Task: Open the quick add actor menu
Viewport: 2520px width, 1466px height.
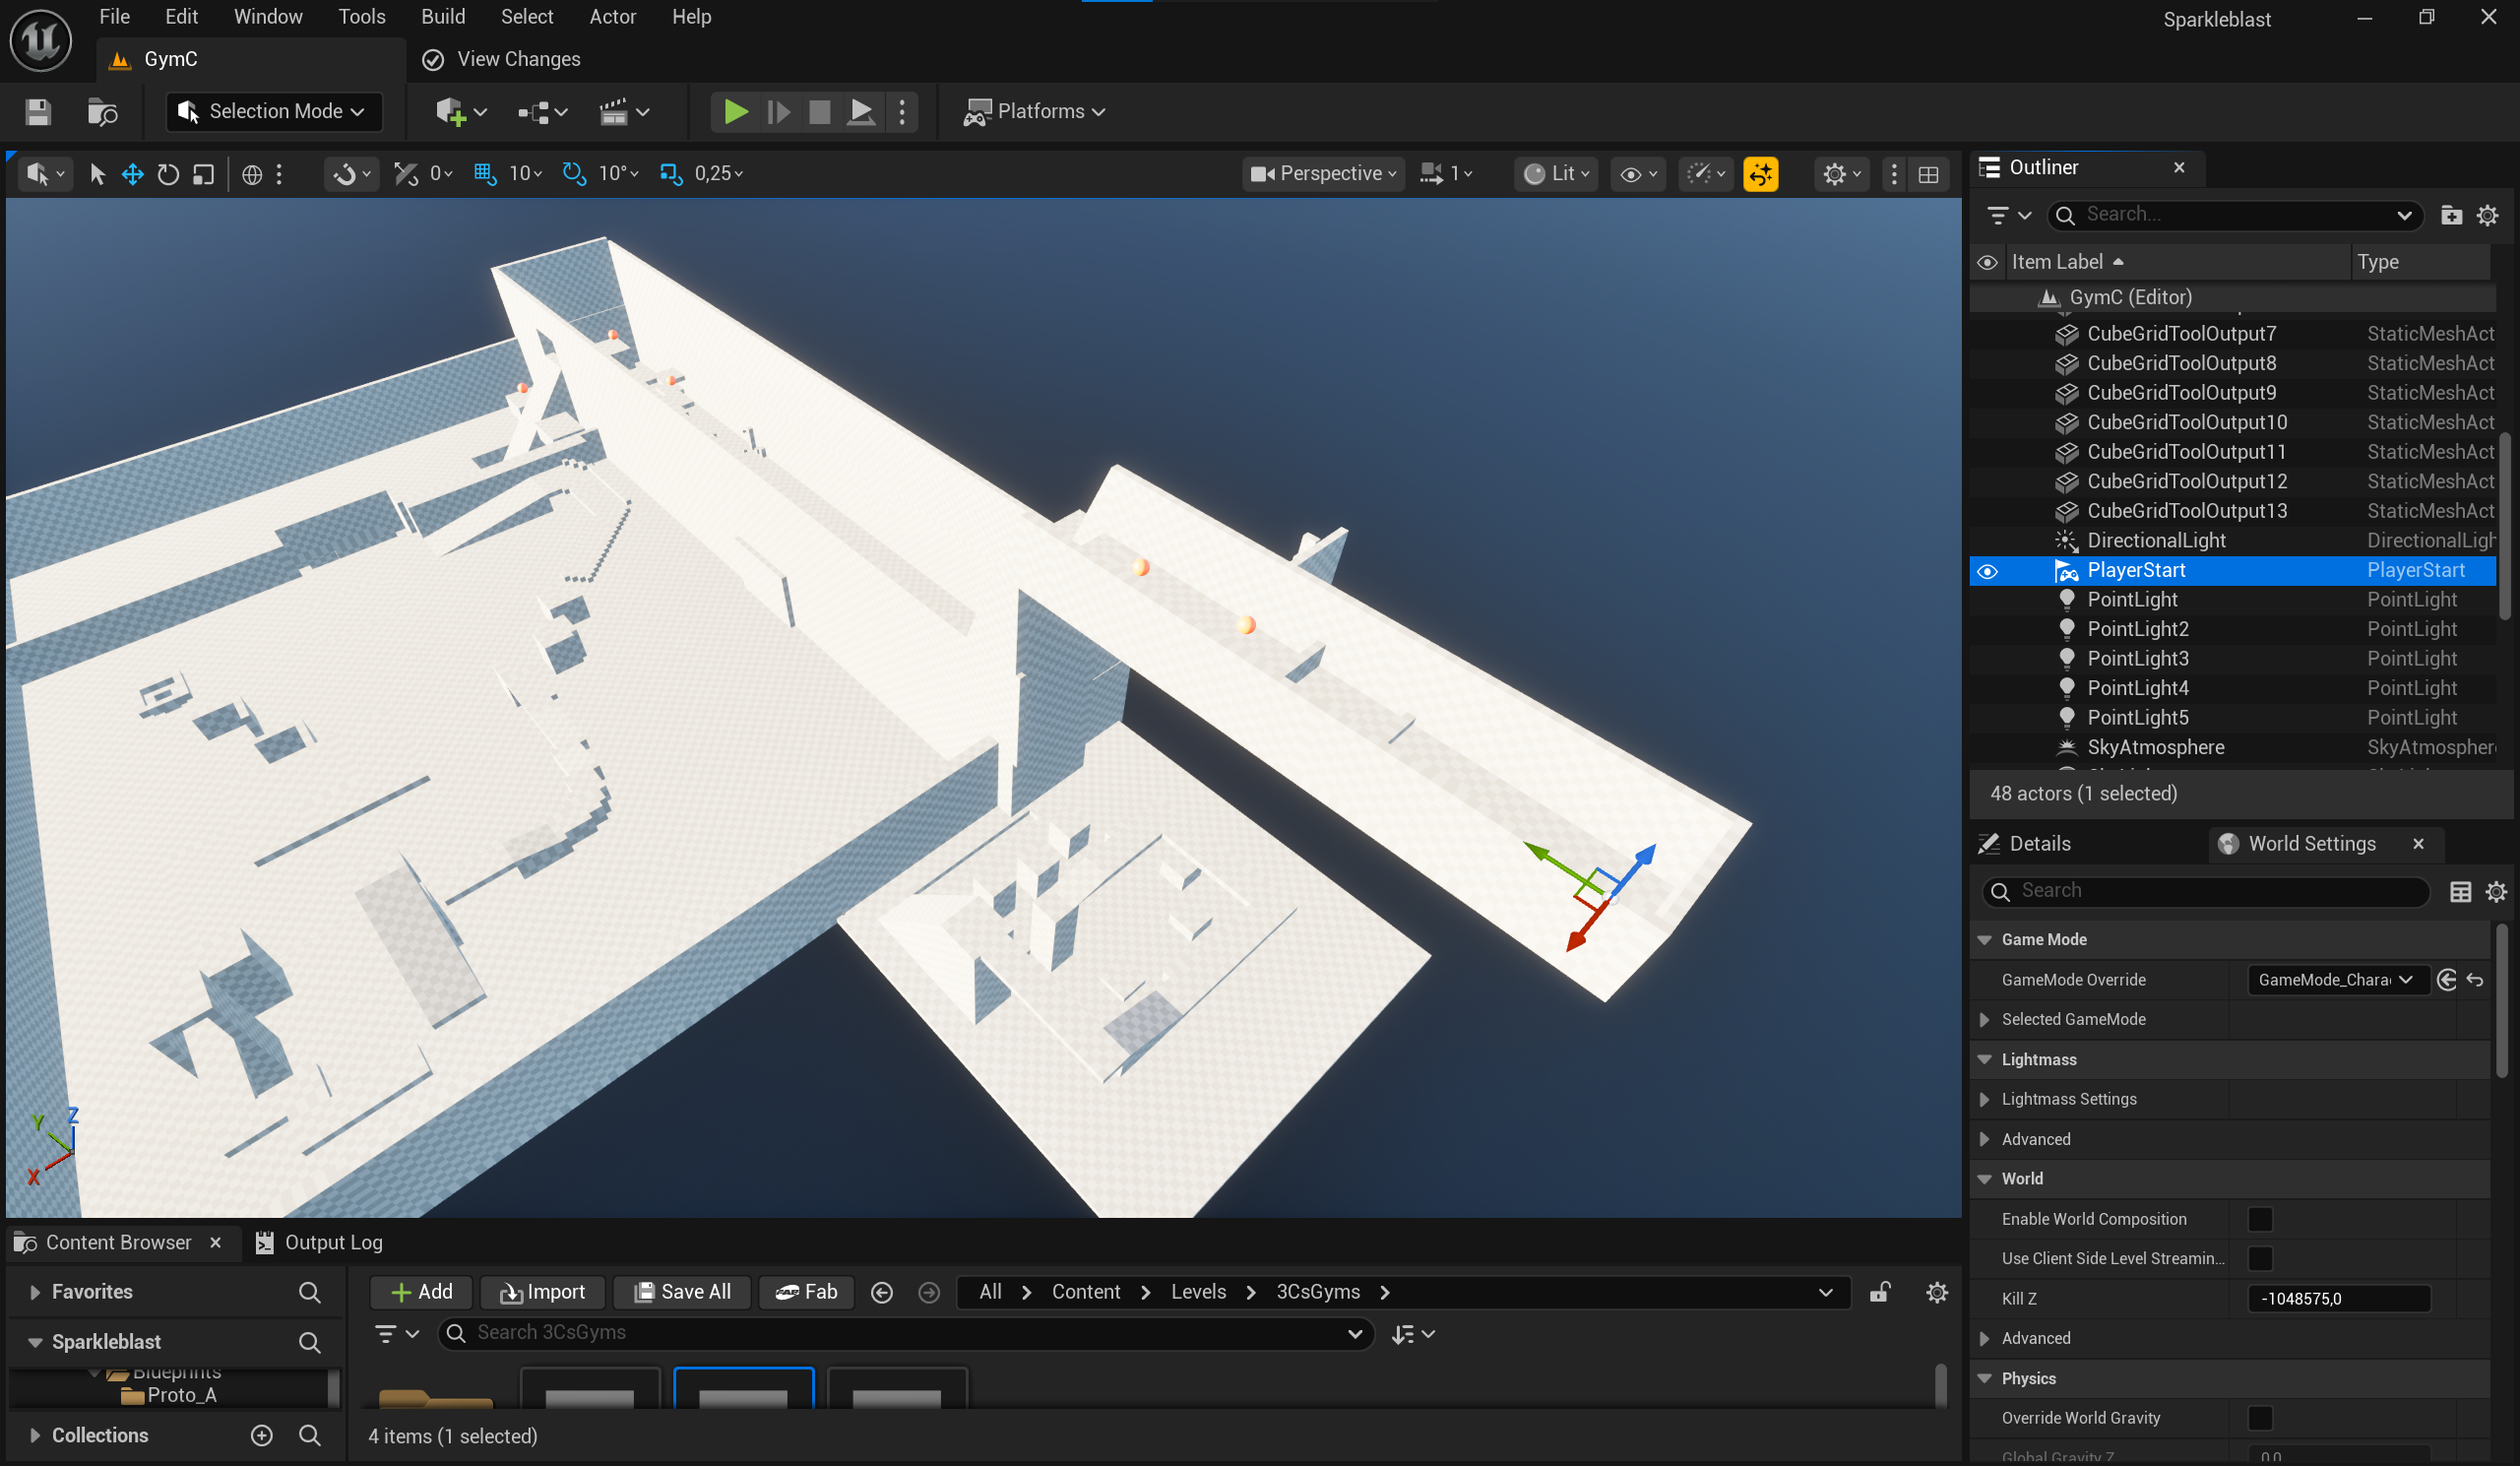Action: tap(460, 112)
